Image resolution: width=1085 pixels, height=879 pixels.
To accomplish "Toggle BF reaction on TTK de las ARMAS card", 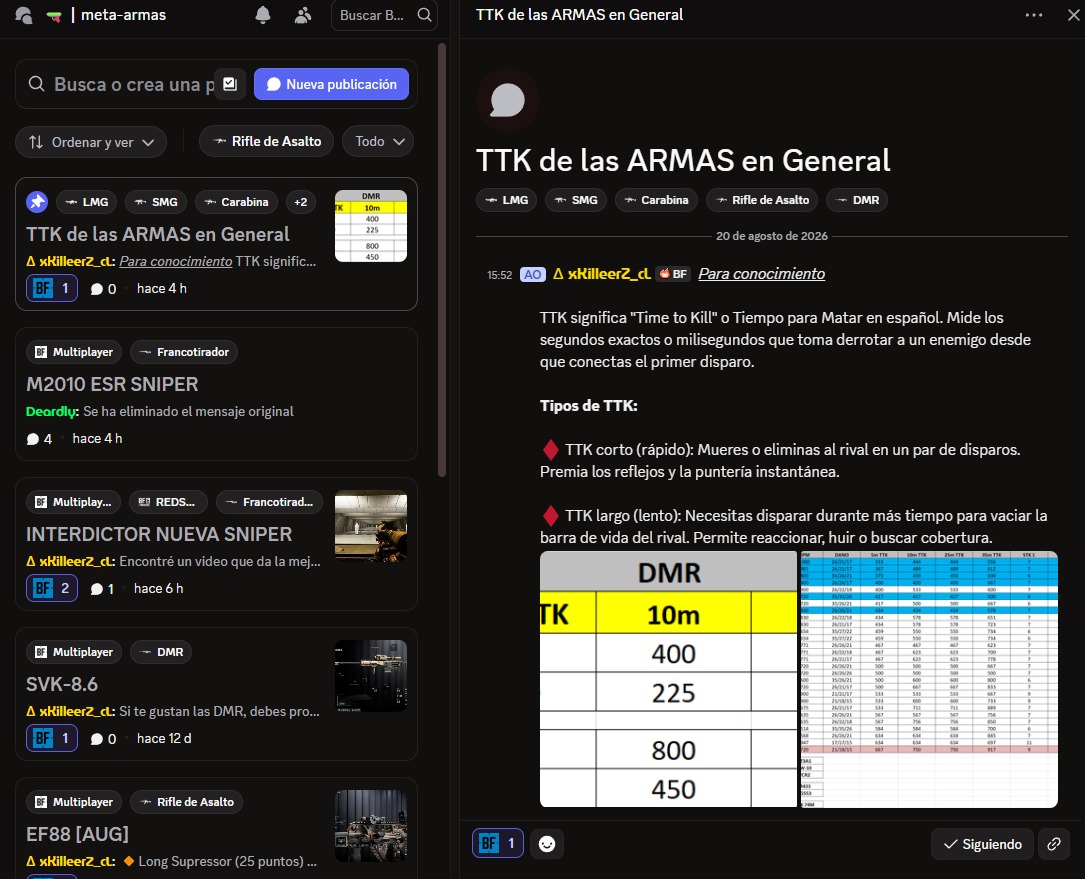I will tap(52, 289).
